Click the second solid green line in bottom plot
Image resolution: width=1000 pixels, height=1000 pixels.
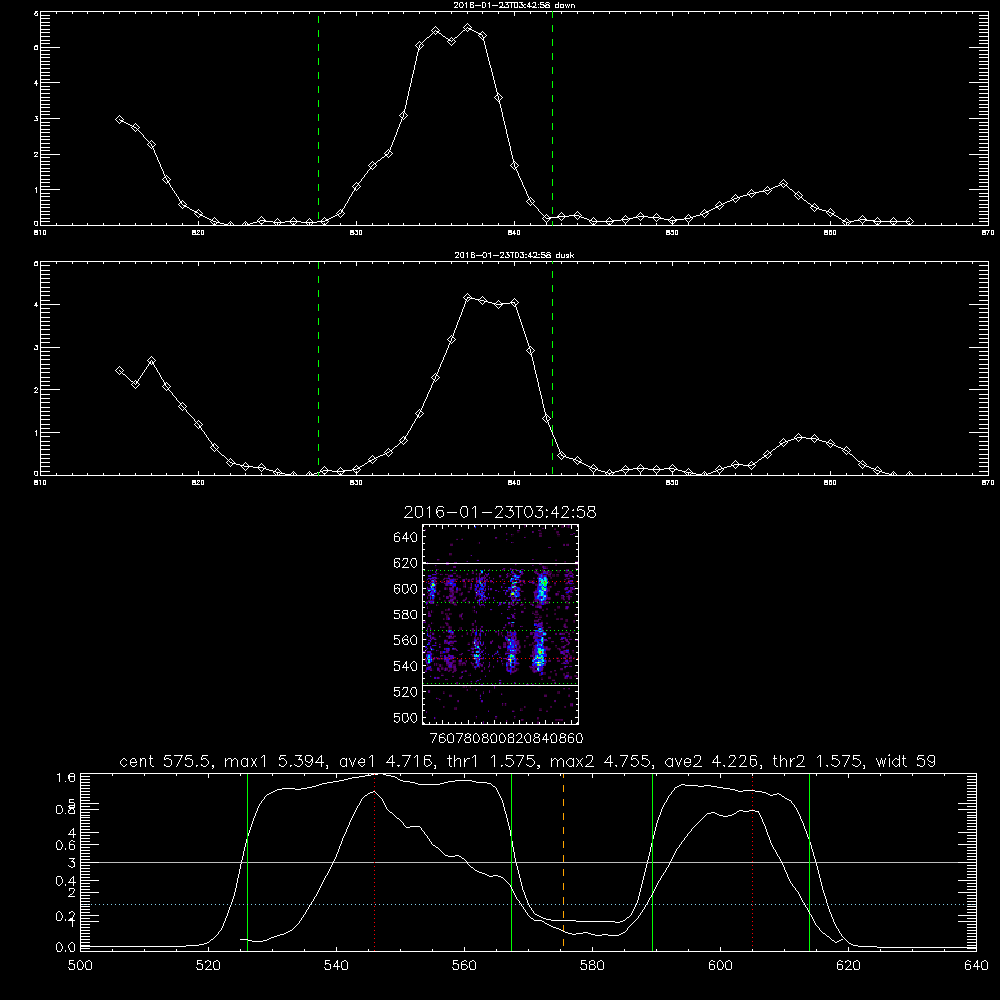tap(511, 861)
